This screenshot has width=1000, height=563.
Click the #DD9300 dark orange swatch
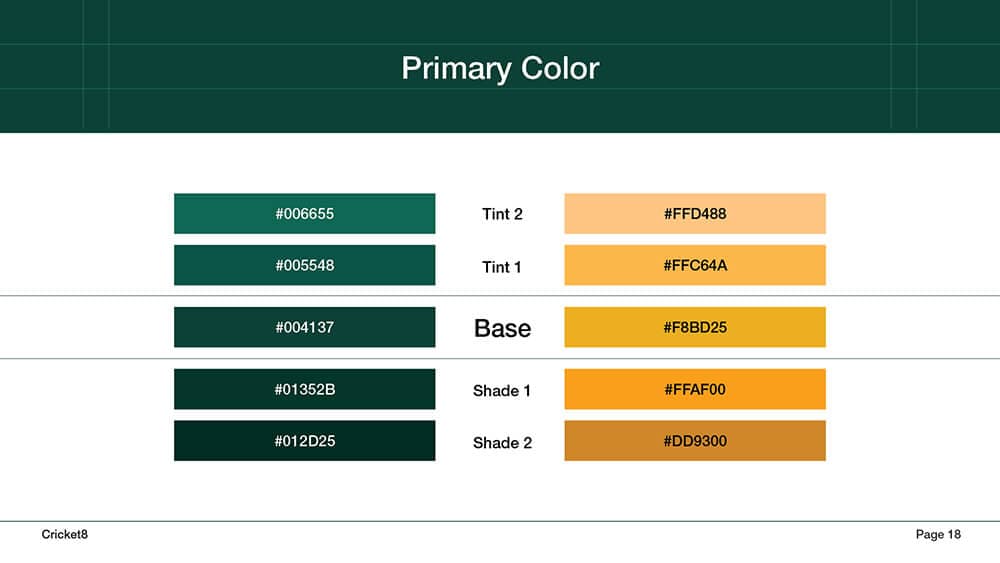click(x=695, y=441)
